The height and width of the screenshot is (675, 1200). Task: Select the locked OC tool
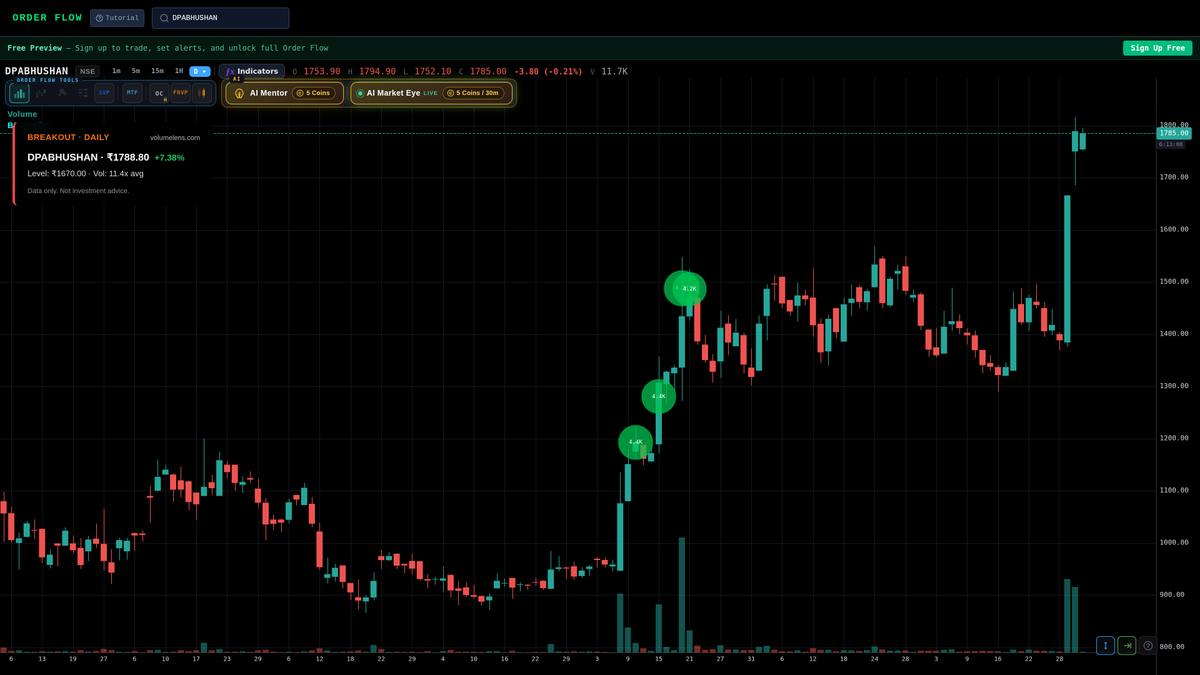point(159,93)
